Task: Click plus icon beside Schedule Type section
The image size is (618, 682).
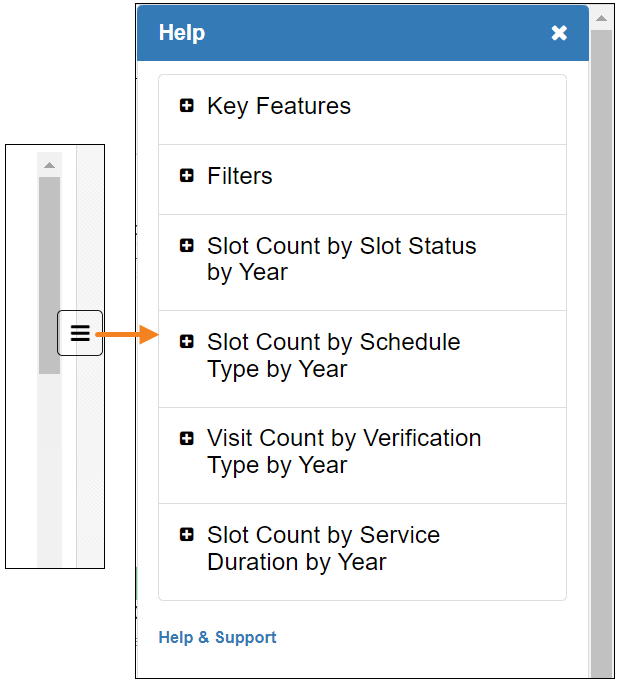Action: [187, 342]
